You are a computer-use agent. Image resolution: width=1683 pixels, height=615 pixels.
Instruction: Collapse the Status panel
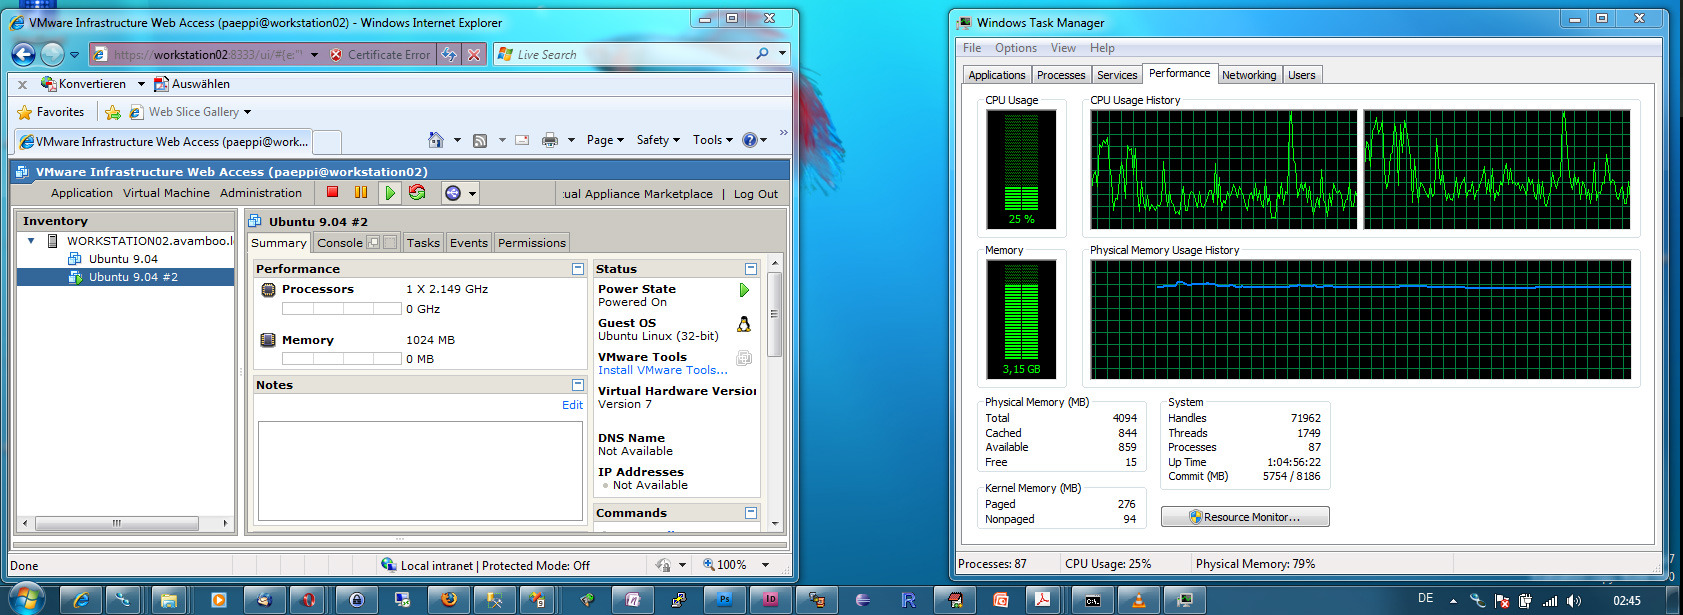751,269
